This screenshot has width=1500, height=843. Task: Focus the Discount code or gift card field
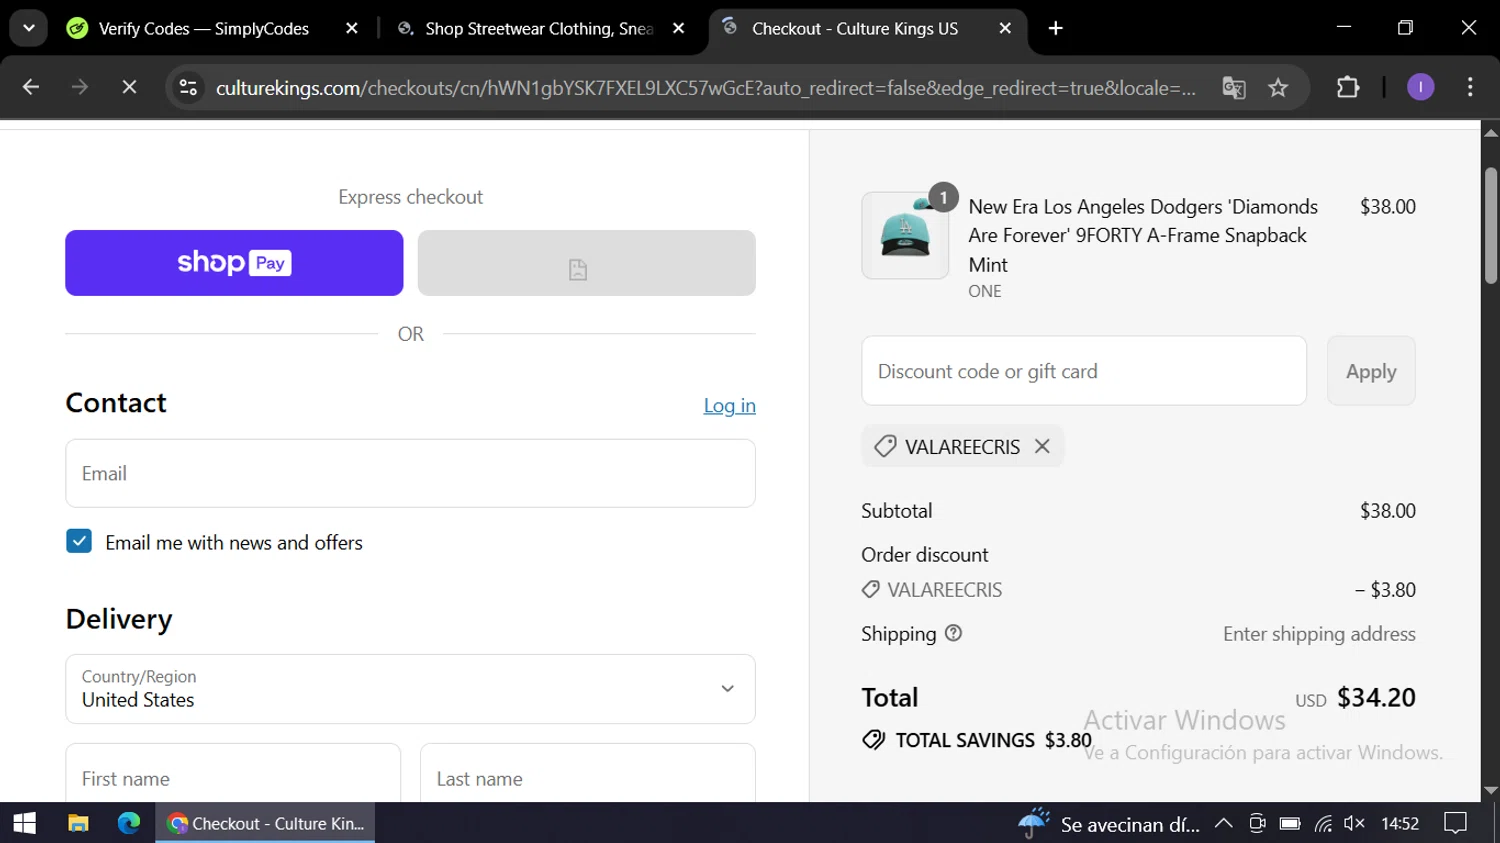1084,371
